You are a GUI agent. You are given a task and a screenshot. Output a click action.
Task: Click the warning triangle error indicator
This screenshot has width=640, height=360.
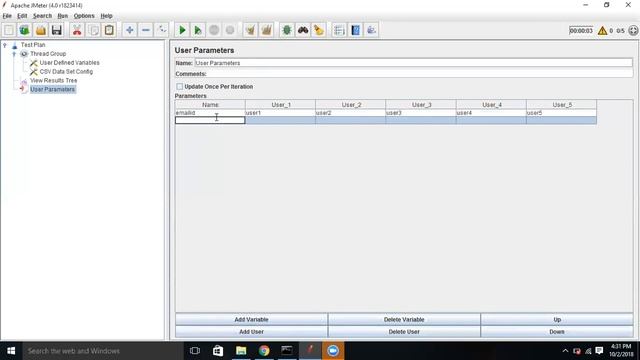pyautogui.click(x=602, y=31)
